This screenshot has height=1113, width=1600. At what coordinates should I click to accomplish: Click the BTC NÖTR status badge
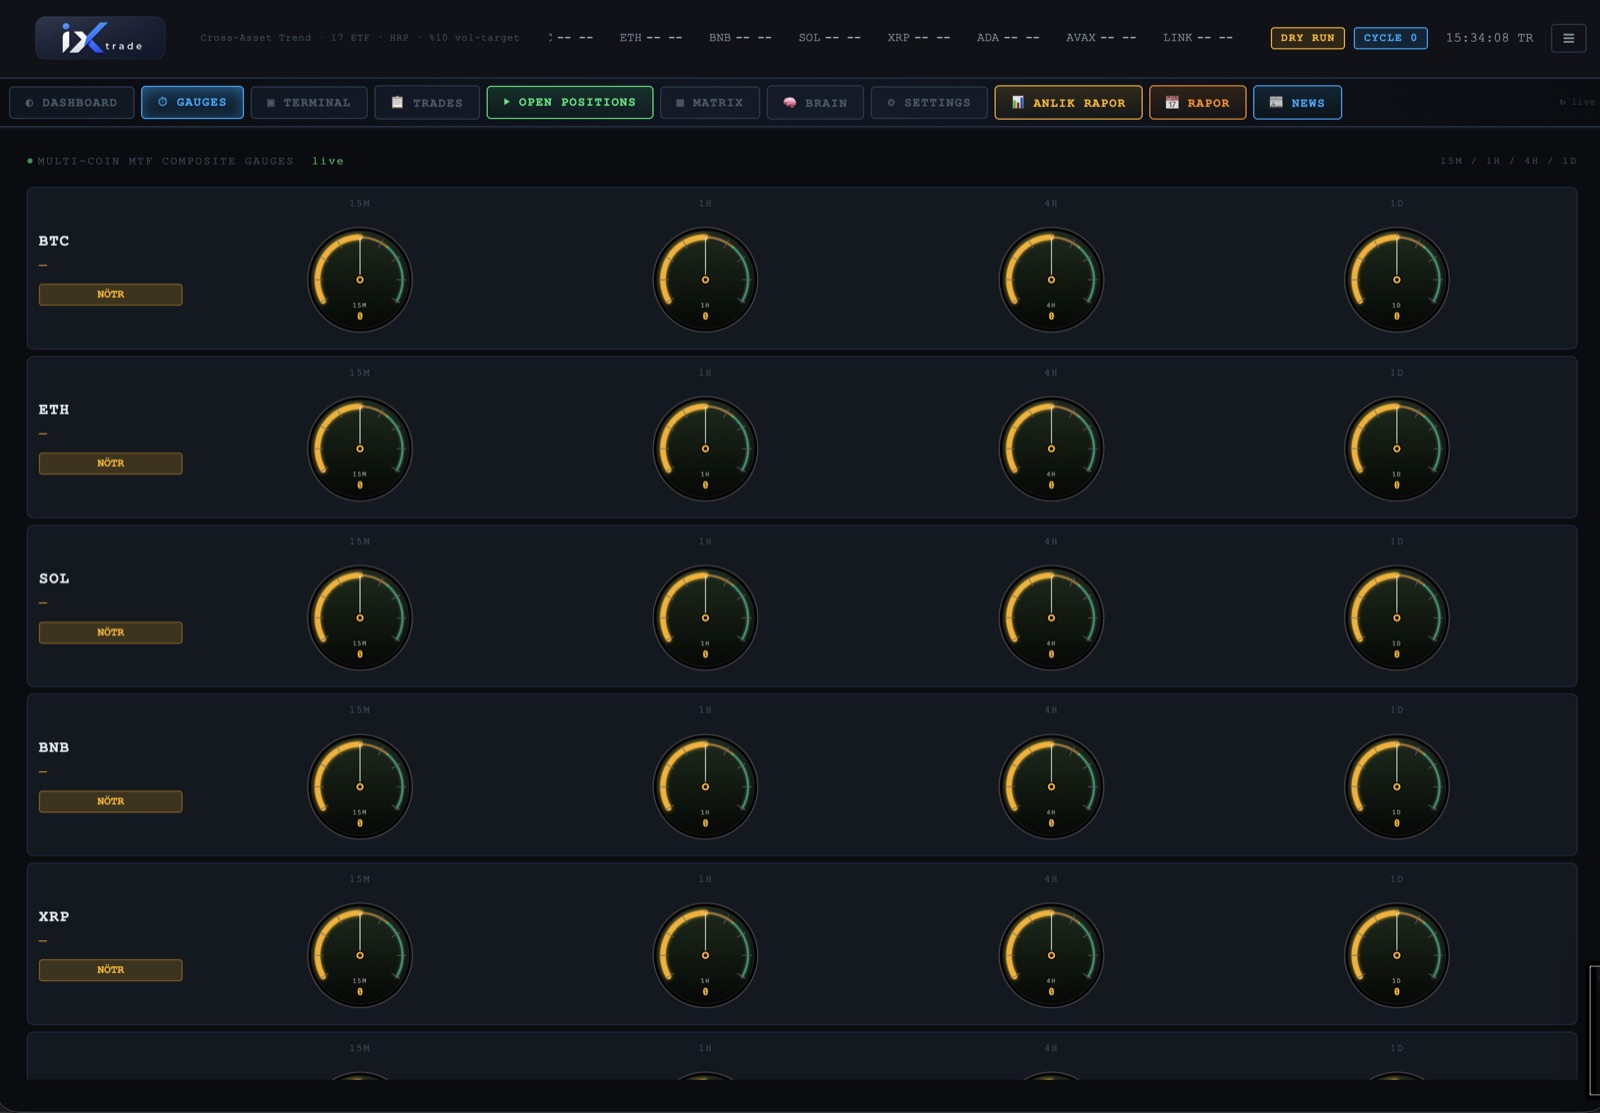110,294
